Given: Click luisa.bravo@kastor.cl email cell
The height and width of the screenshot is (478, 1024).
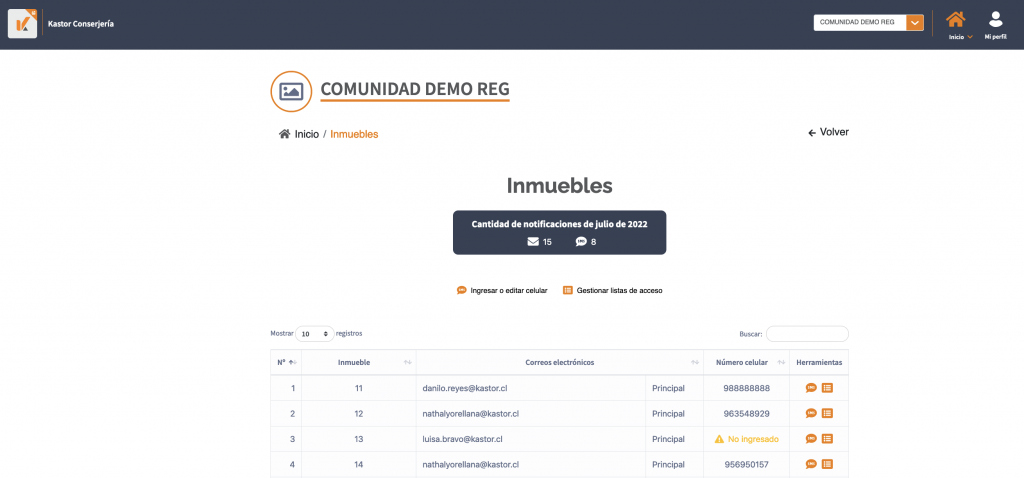Looking at the screenshot, I should pyautogui.click(x=462, y=439).
